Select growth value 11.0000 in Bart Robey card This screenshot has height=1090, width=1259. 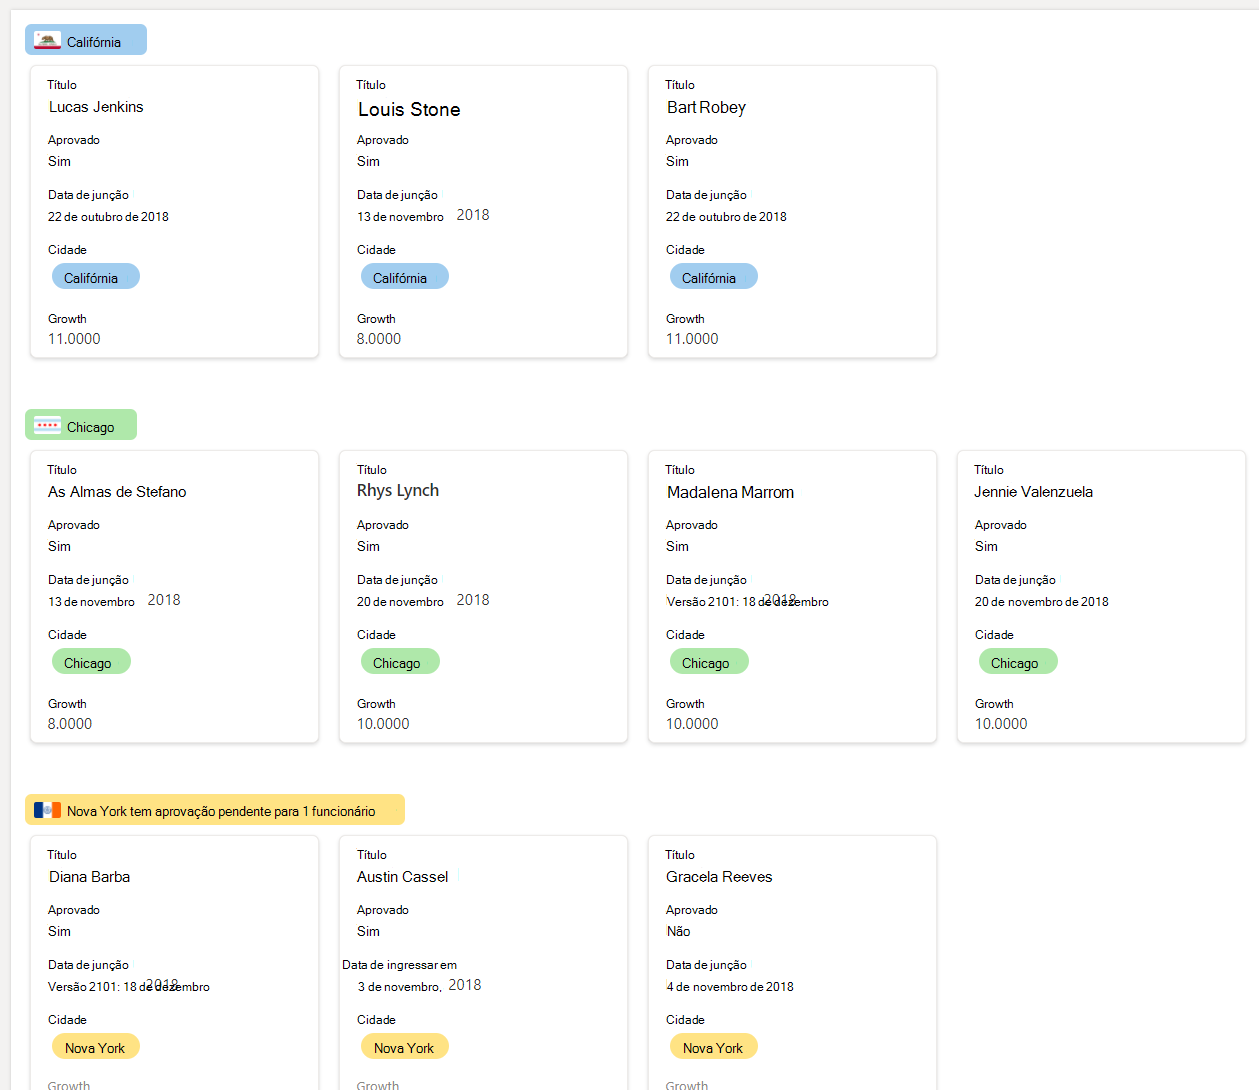(692, 339)
